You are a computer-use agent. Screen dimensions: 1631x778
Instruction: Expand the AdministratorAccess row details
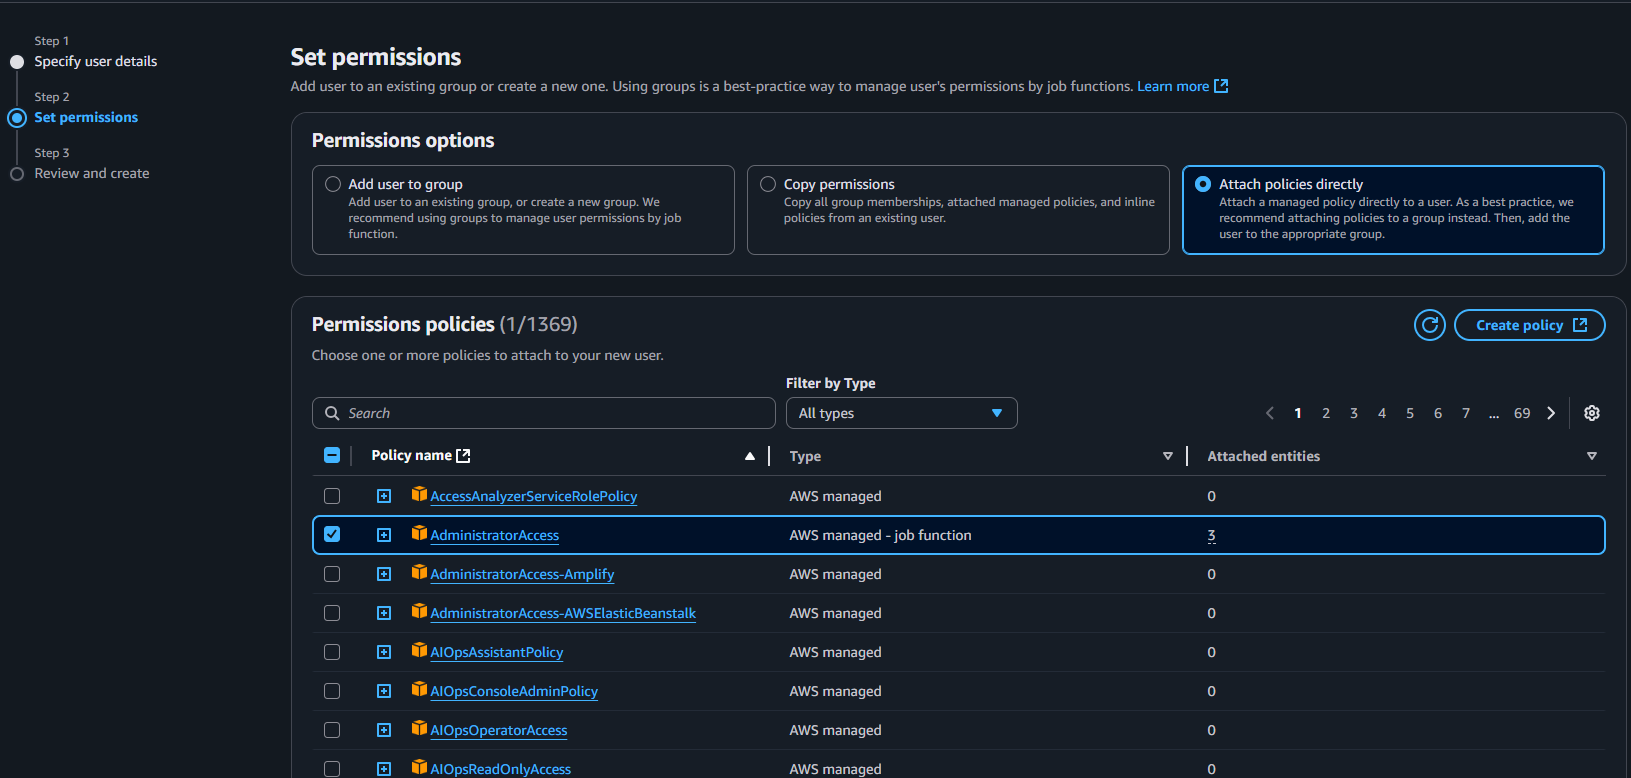click(384, 535)
